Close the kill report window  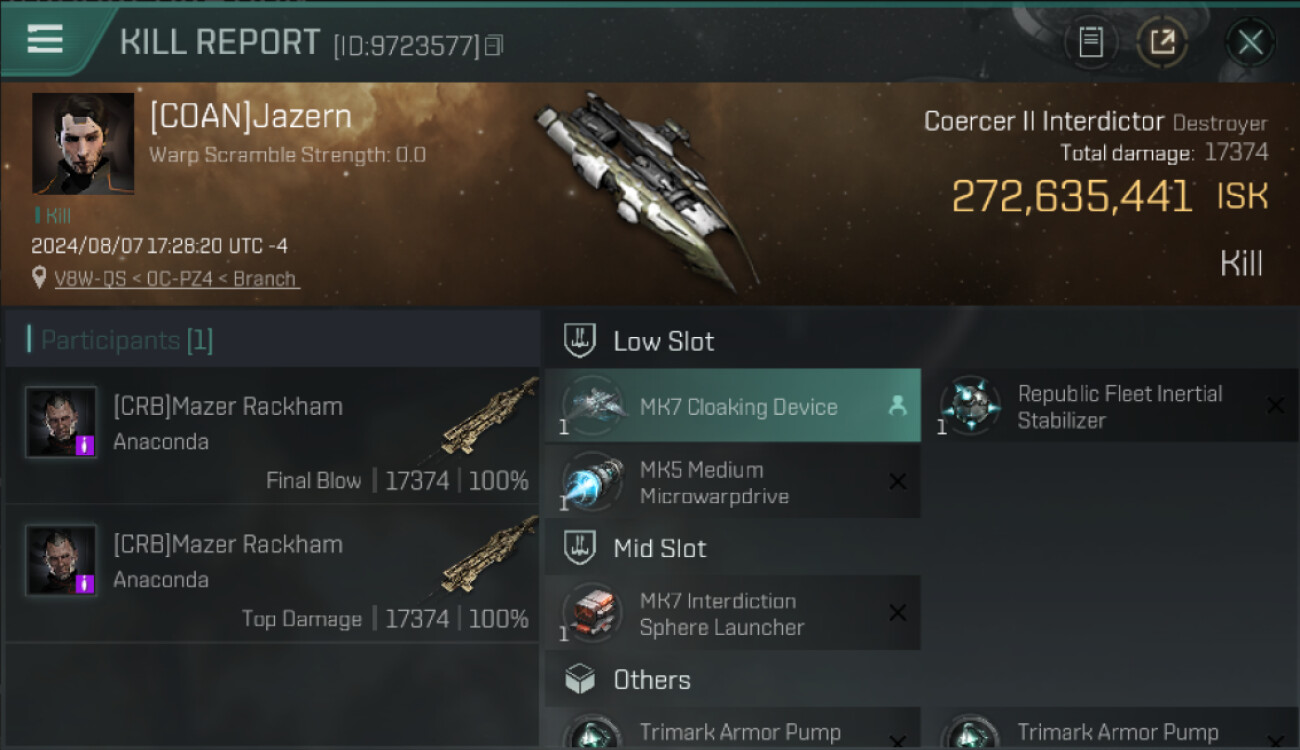(1250, 42)
